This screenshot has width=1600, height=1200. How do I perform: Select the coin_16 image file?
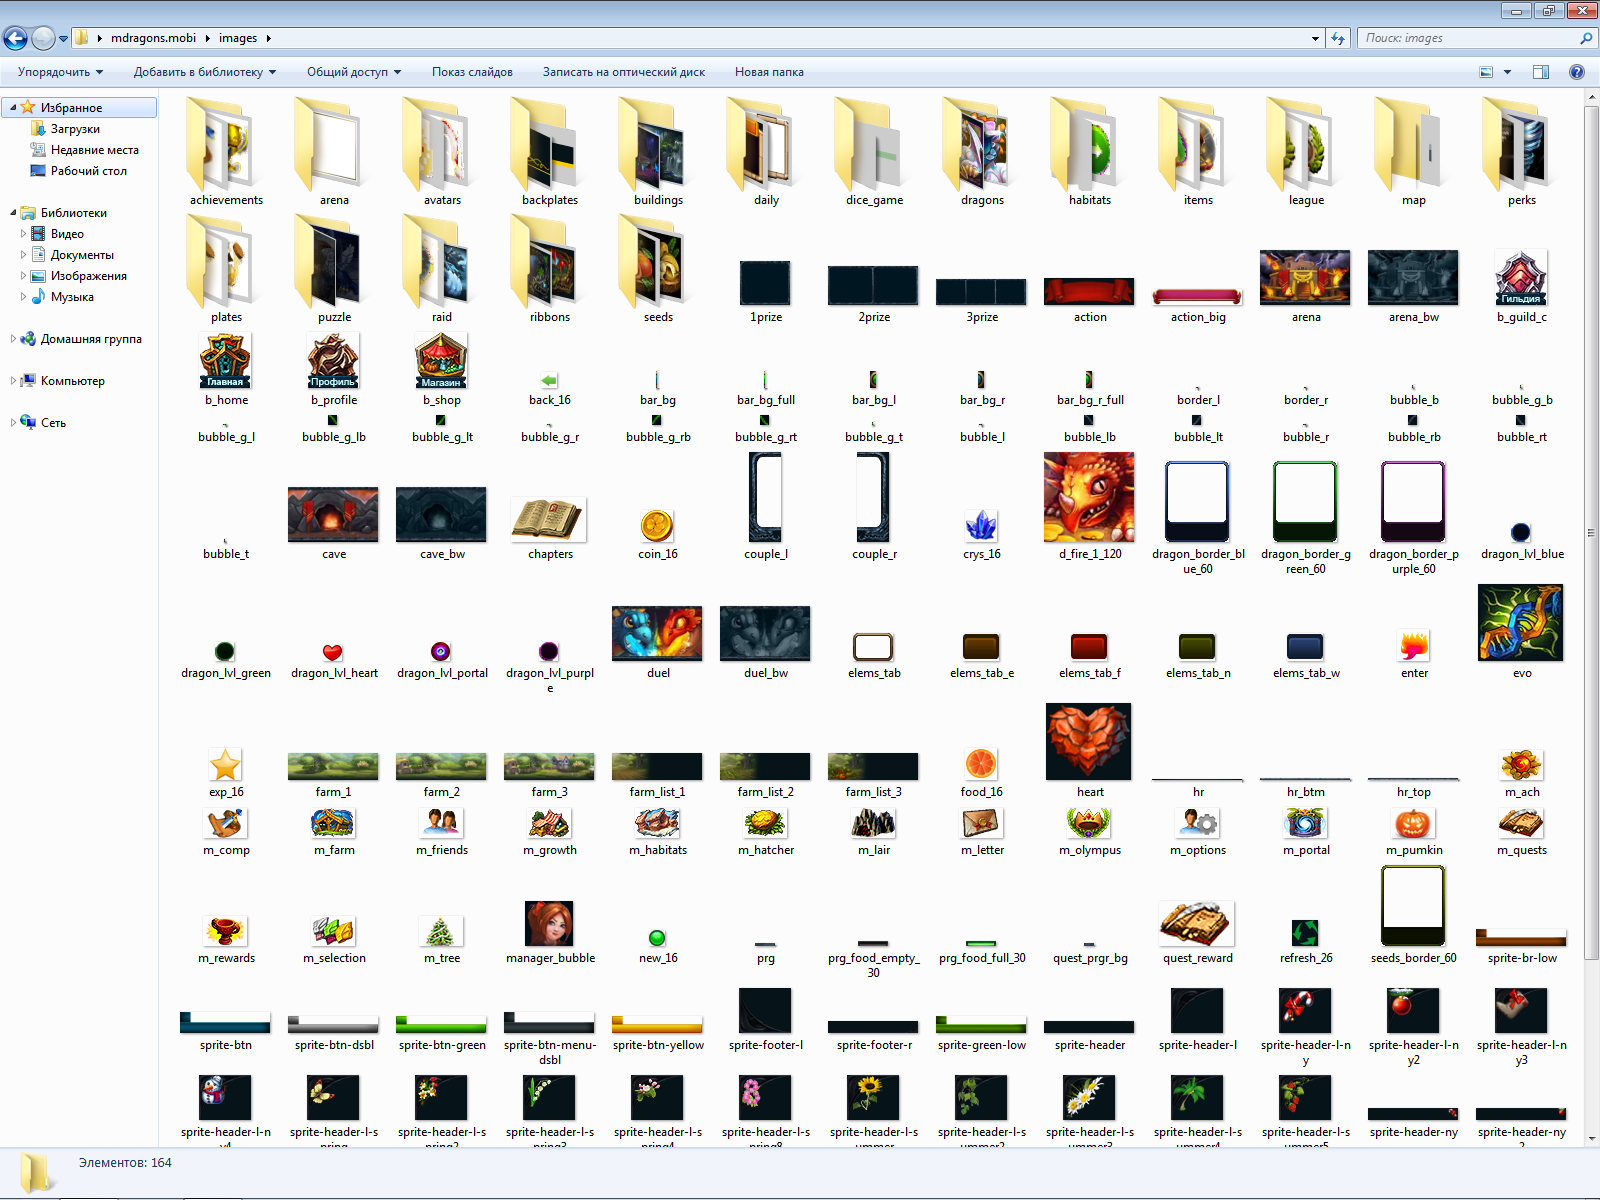[657, 526]
